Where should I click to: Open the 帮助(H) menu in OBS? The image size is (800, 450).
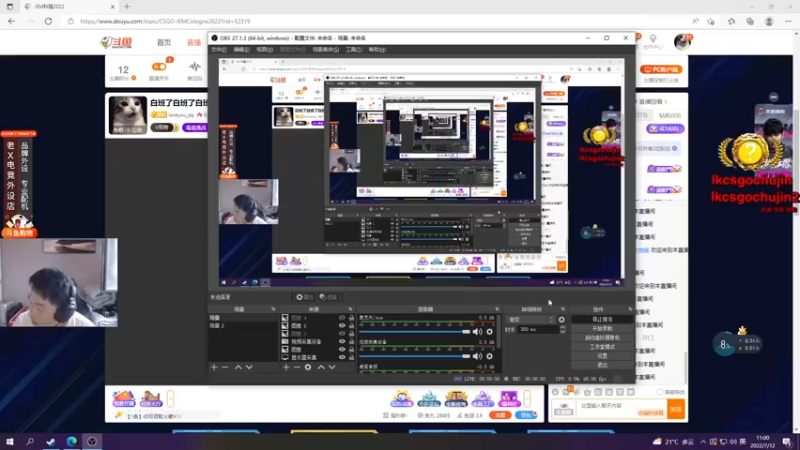tap(377, 49)
